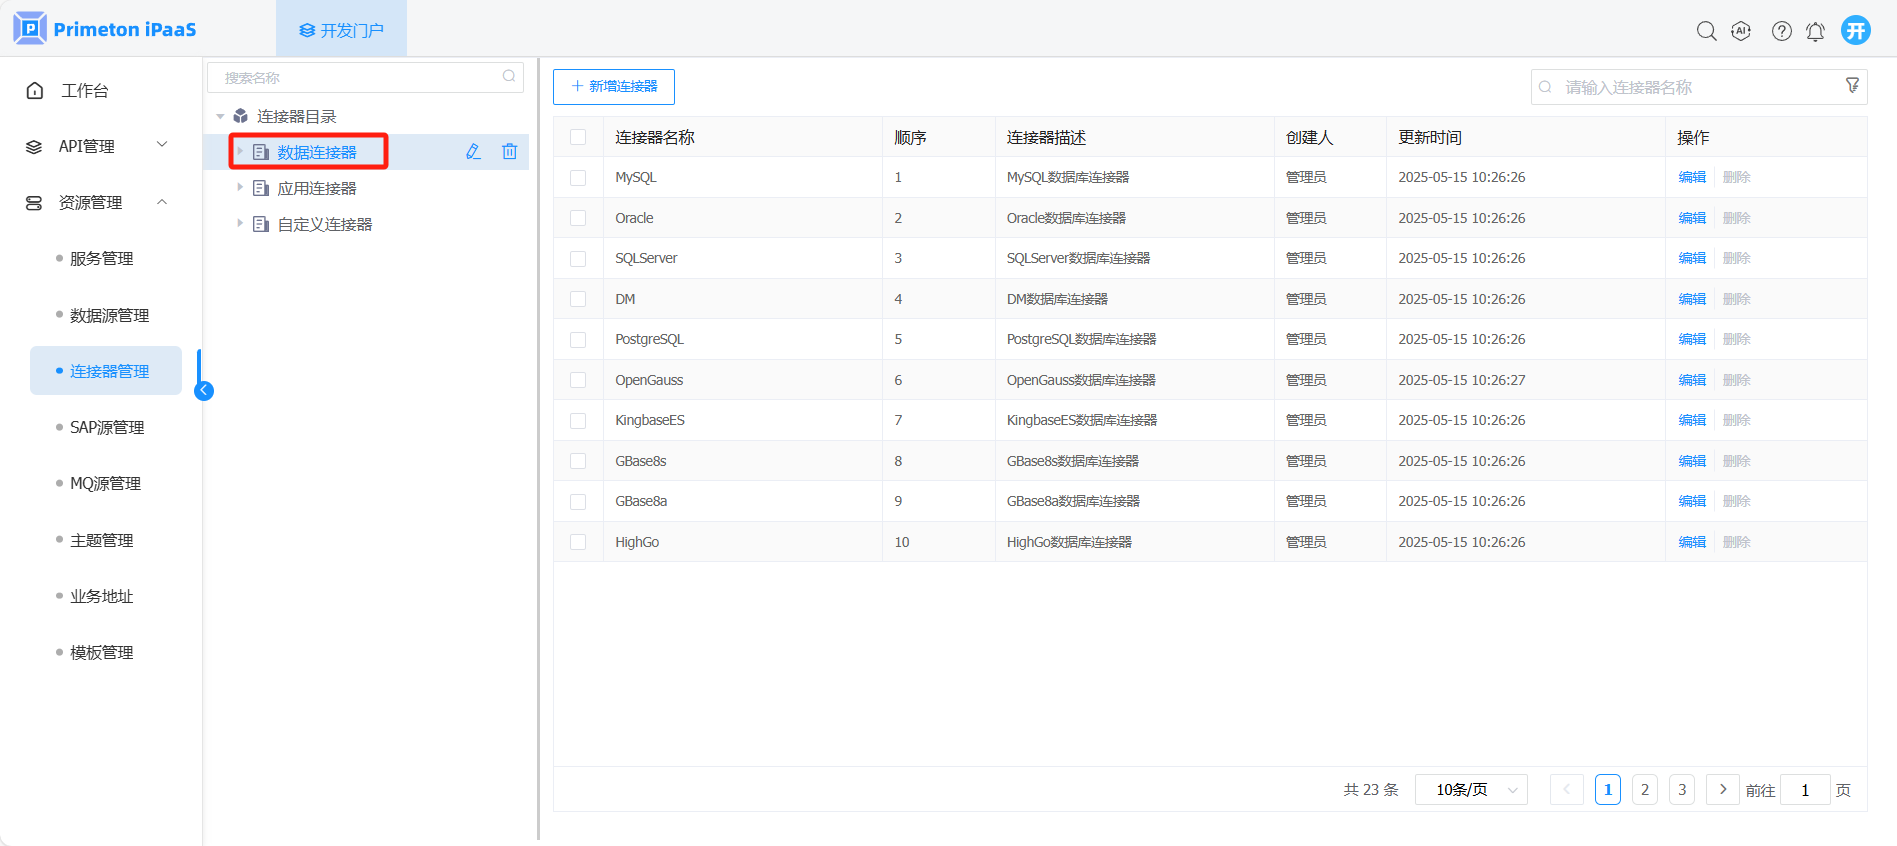Viewport: 1897px width, 846px height.
Task: Switch to the 开发门户 tab
Action: 341,30
